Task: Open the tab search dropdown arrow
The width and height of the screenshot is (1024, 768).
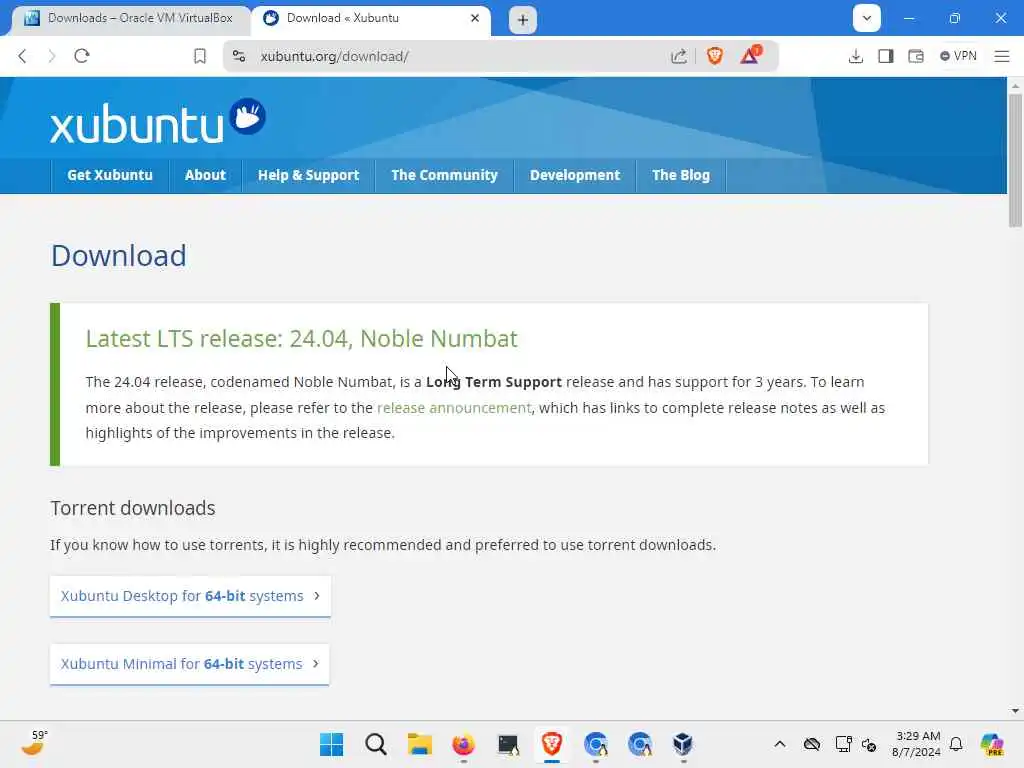Action: (867, 18)
